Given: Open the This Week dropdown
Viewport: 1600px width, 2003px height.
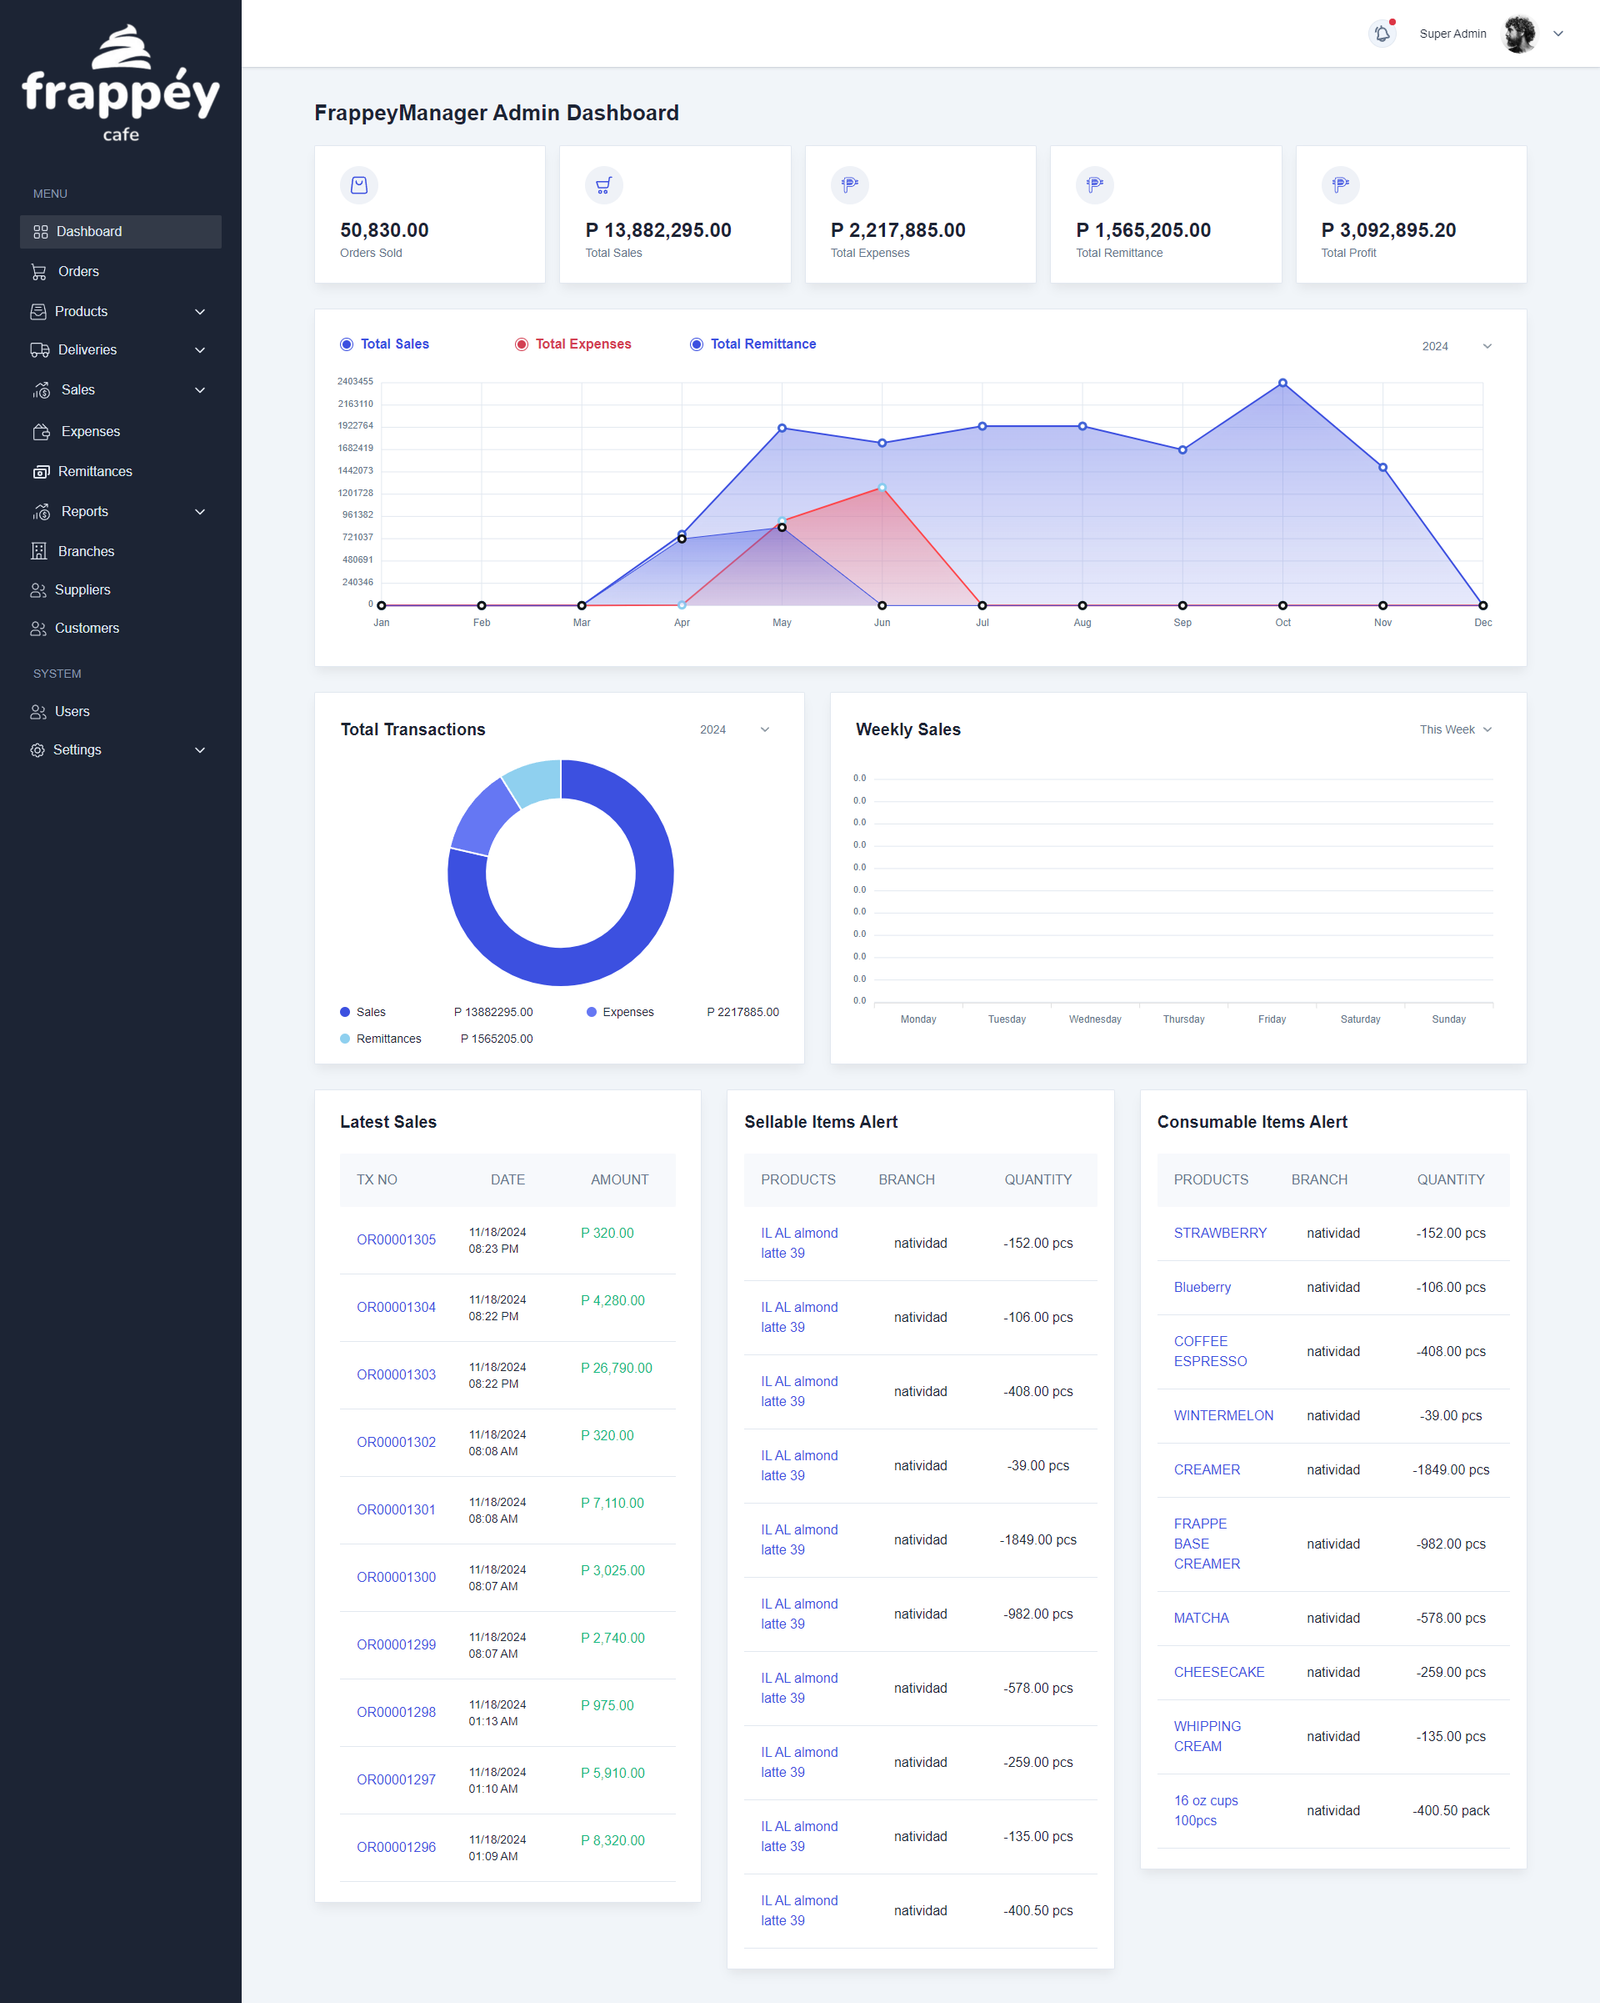Looking at the screenshot, I should click(x=1455, y=730).
